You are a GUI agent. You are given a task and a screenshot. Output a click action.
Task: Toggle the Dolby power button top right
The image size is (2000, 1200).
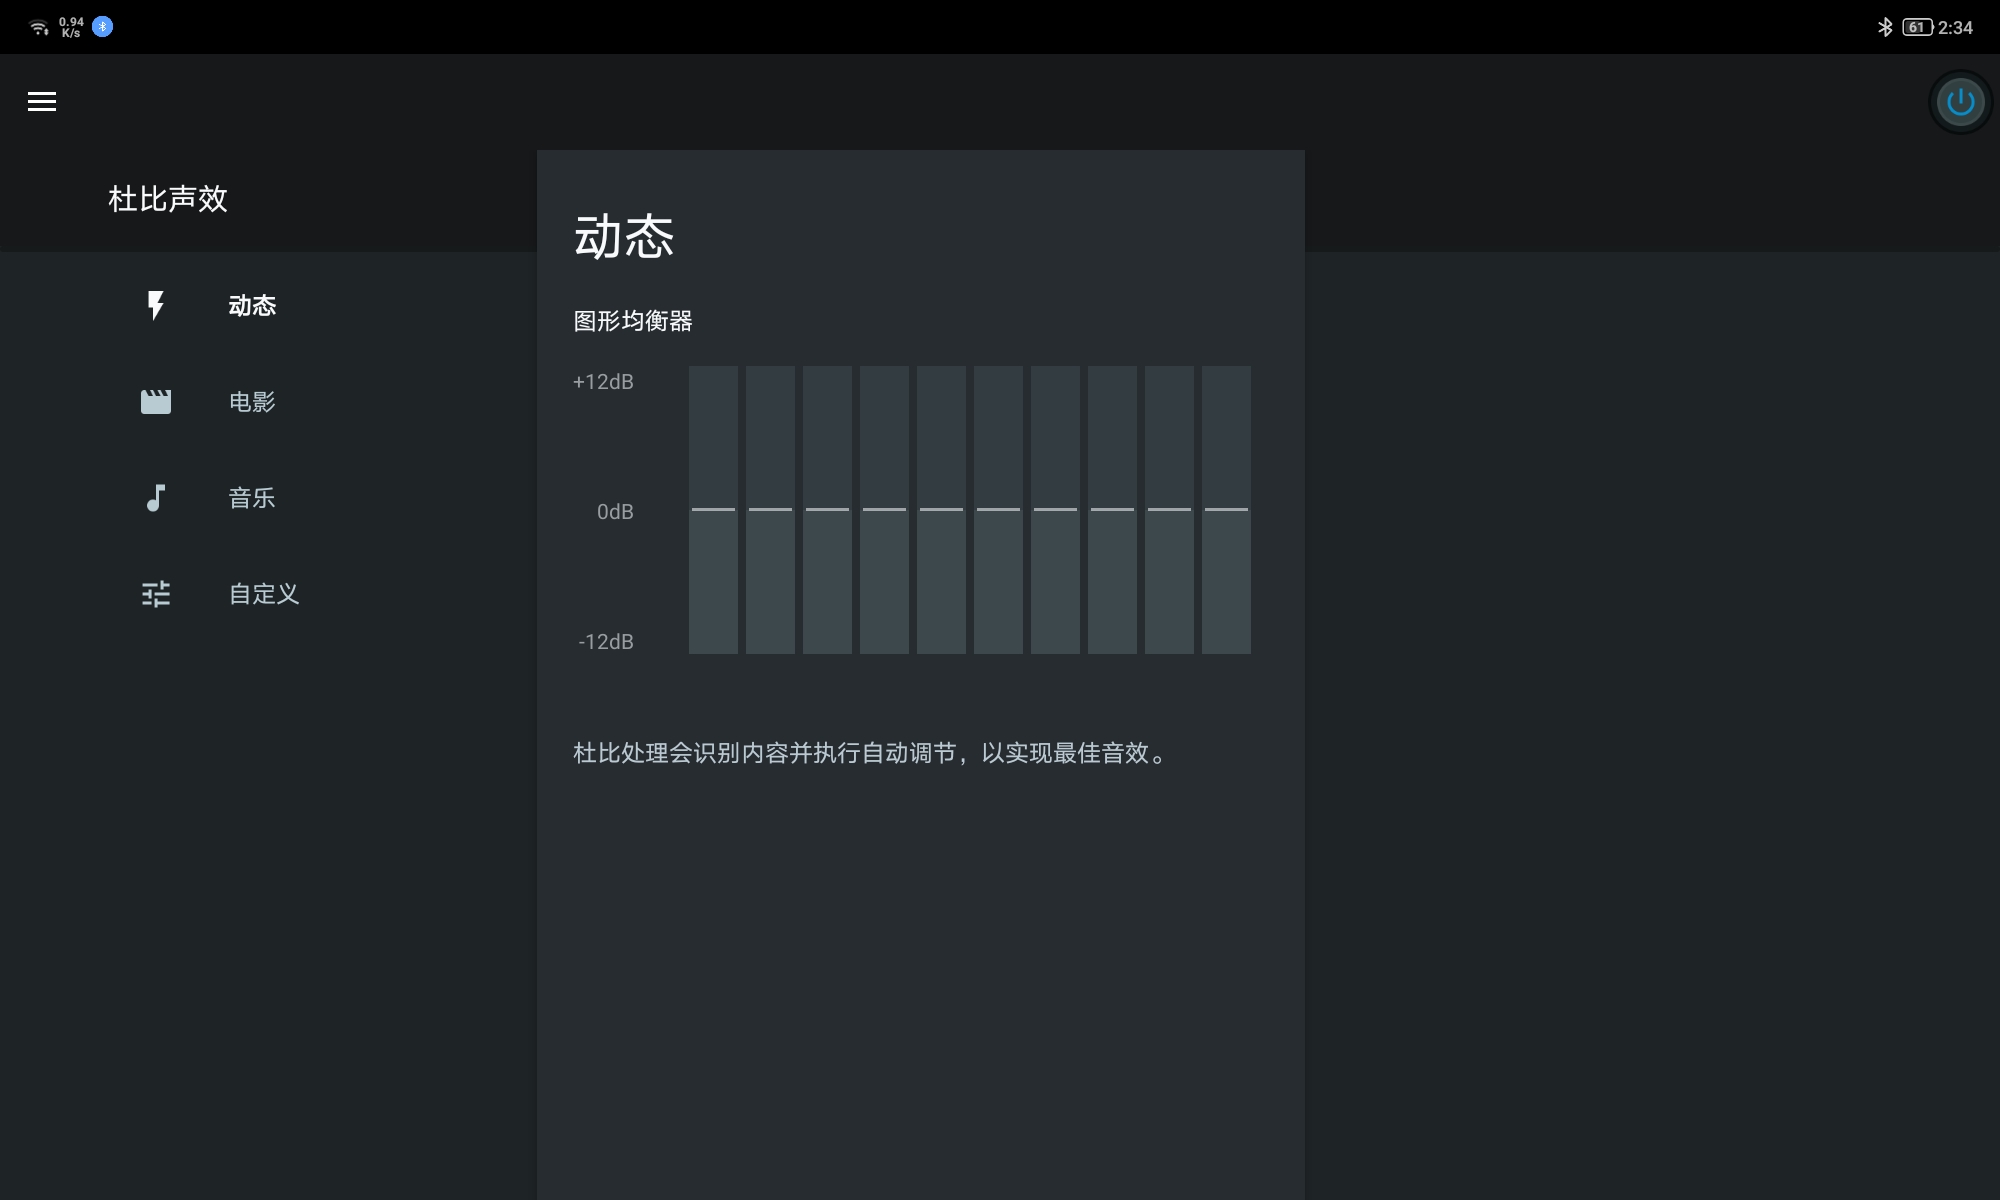(x=1959, y=101)
